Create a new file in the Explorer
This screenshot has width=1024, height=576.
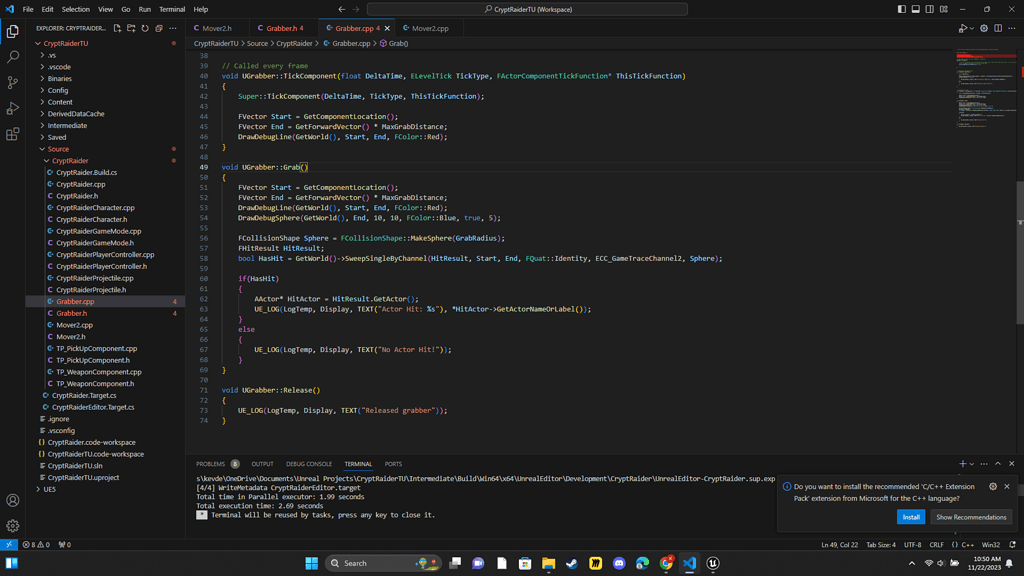pos(118,29)
